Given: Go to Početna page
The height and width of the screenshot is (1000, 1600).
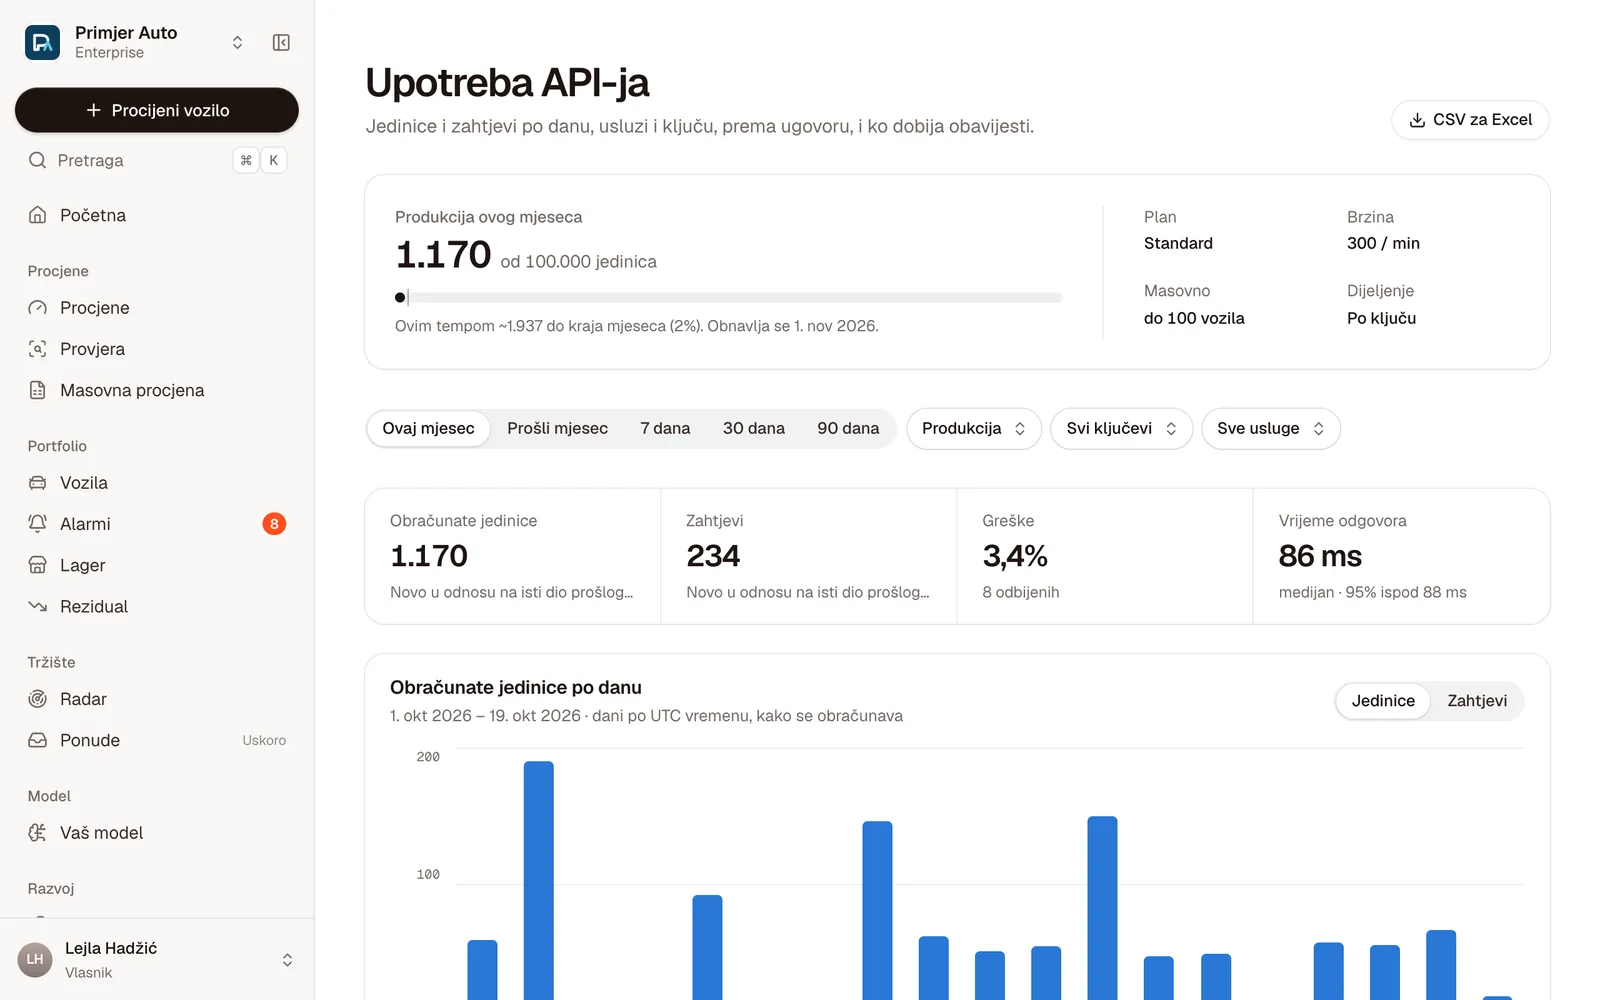Looking at the screenshot, I should coord(157,215).
